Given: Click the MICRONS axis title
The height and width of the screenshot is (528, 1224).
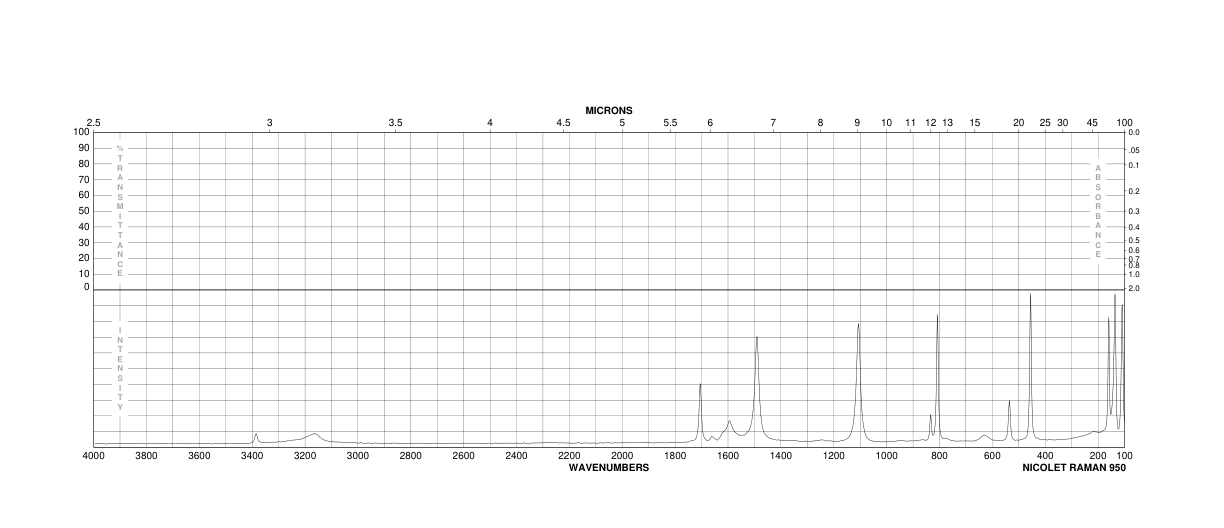Looking at the screenshot, I should (608, 110).
